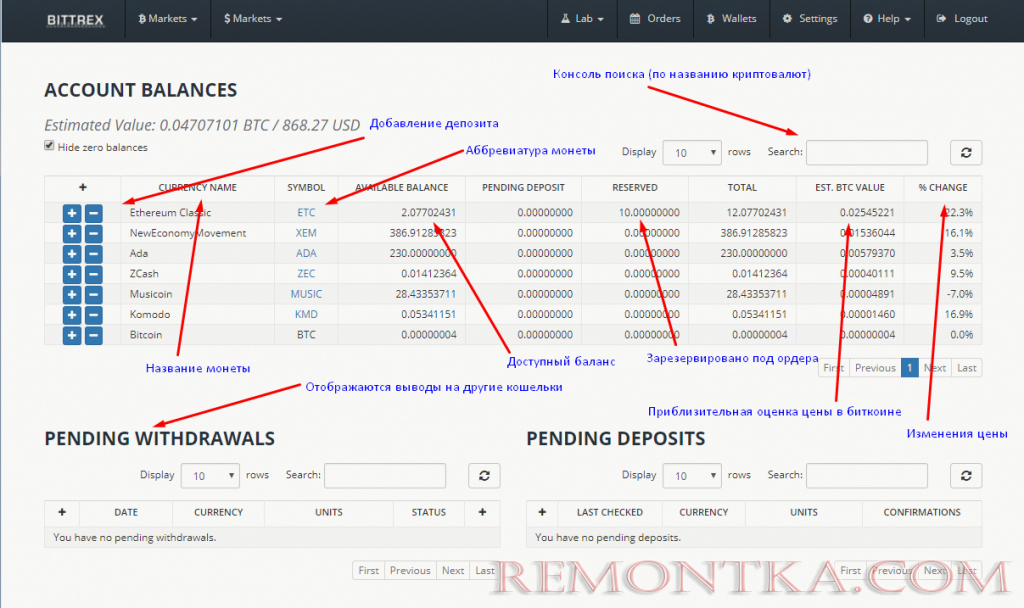
Task: Click the withdraw minus icon for Ethereum Classic
Action: [93, 213]
